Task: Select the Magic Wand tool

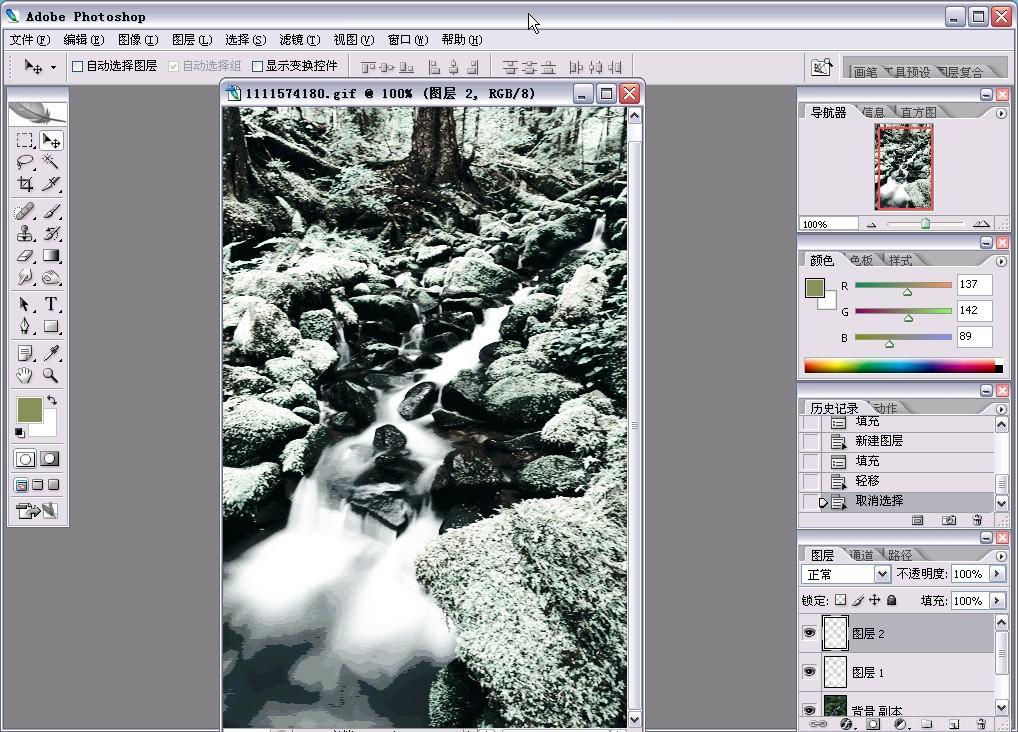Action: tap(51, 162)
